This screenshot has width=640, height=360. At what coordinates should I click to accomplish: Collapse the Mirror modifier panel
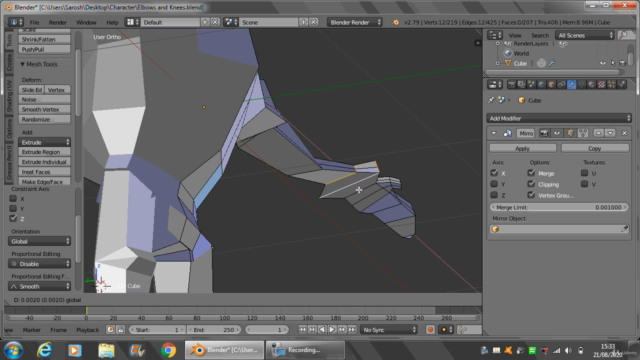[493, 133]
